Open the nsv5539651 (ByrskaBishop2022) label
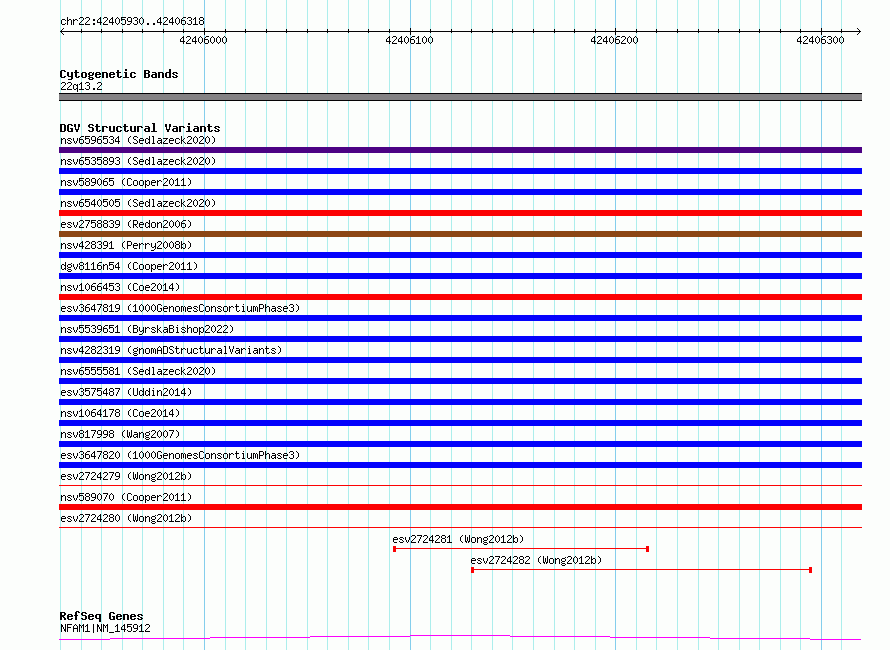The image size is (890, 650). 147,329
